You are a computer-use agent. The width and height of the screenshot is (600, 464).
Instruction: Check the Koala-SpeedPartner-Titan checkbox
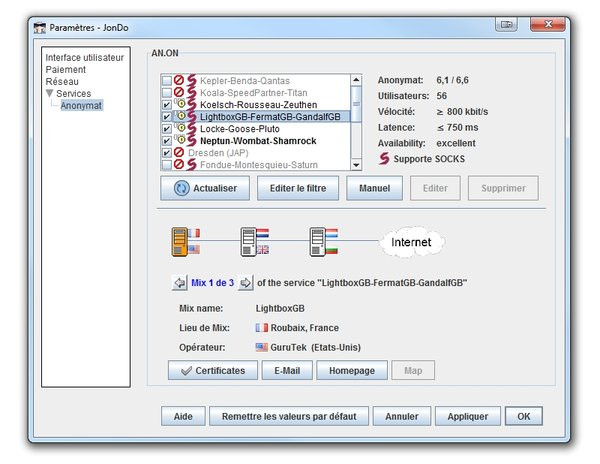[167, 93]
